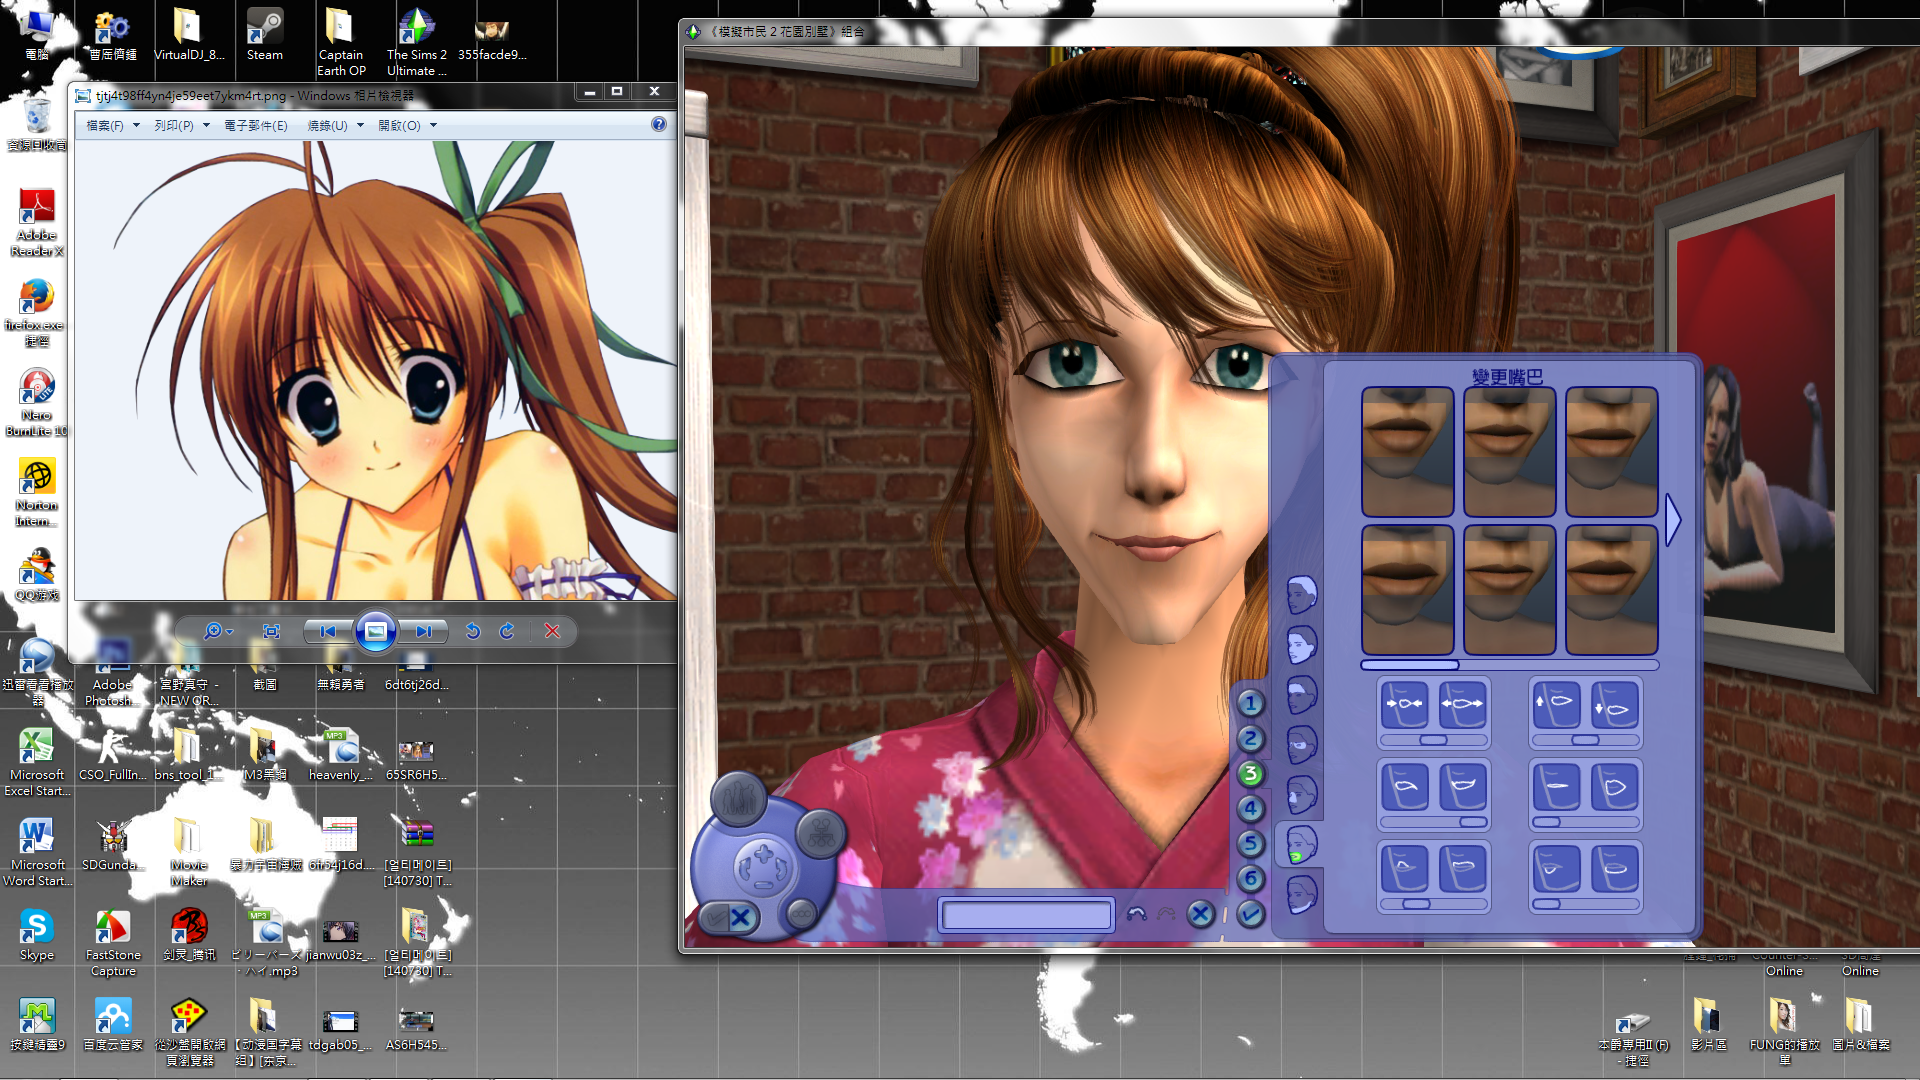This screenshot has width=1920, height=1080.
Task: Cancel with the blue X button
Action: click(x=1201, y=914)
